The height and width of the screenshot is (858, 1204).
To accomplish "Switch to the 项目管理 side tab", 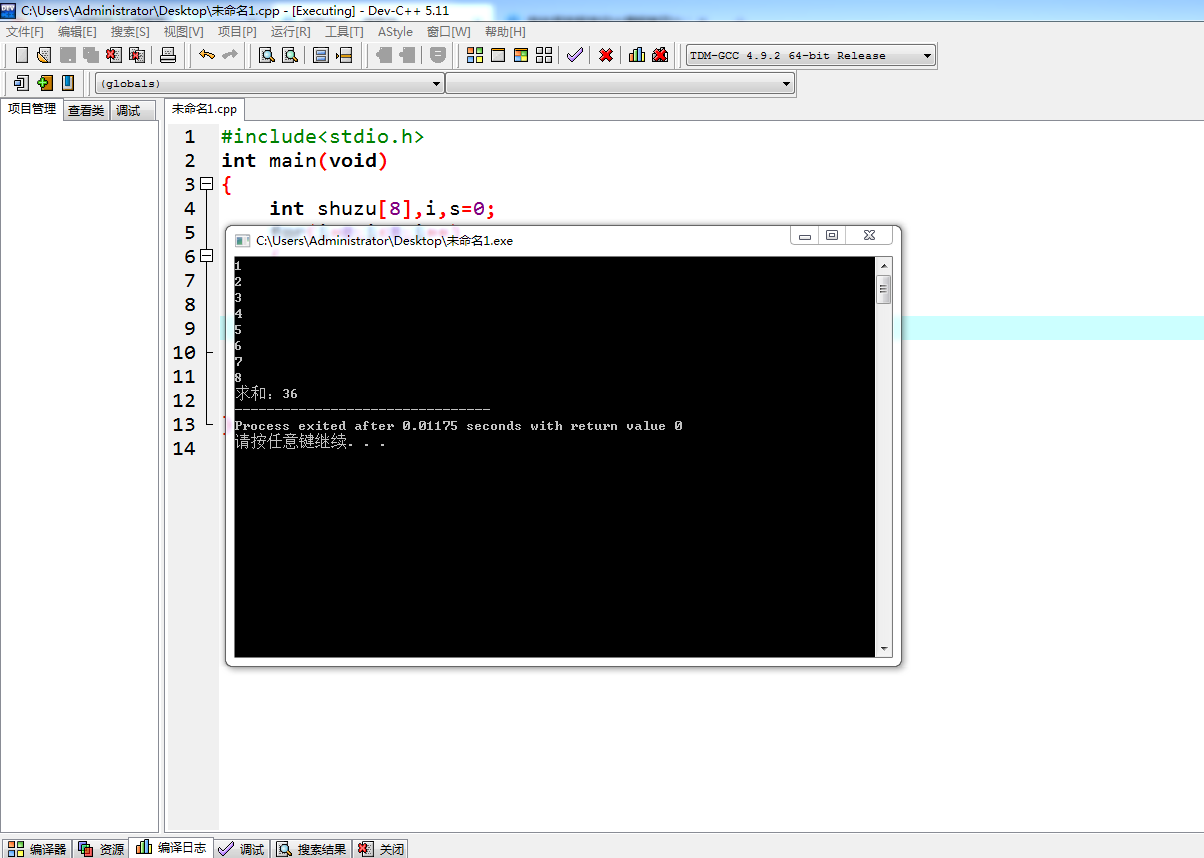I will coord(32,110).
